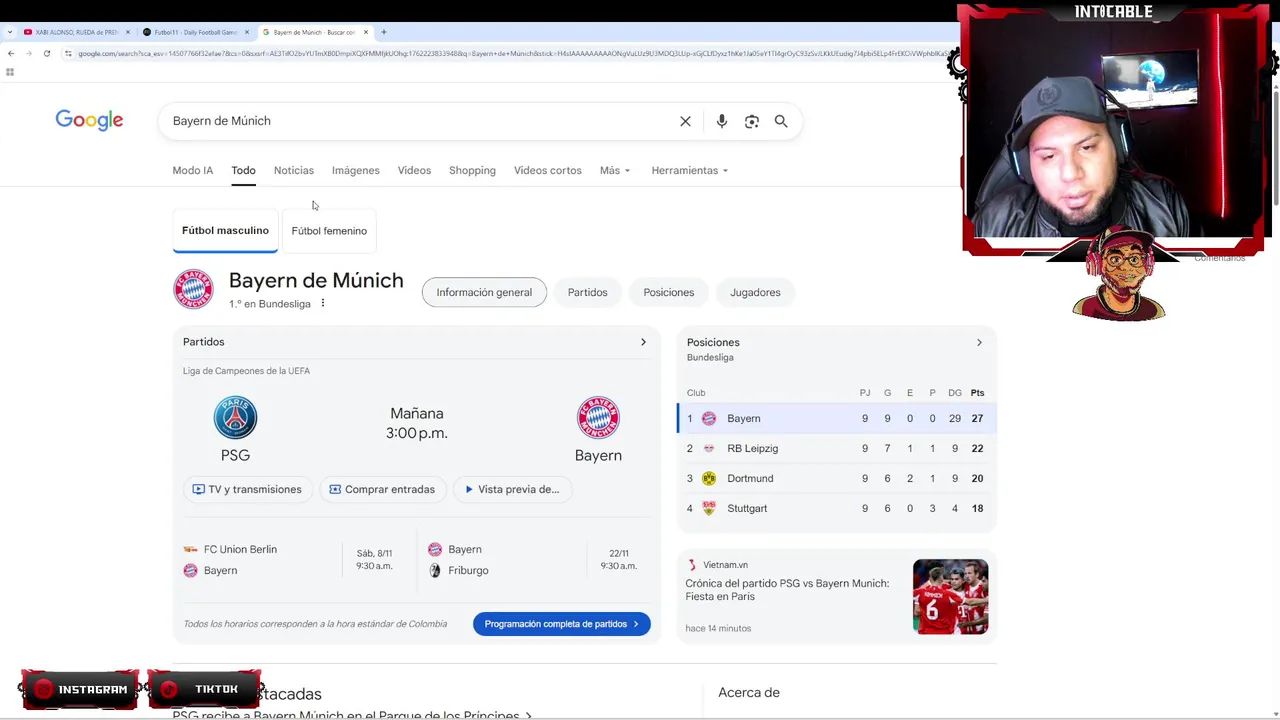Open Programación completa de partidos
The width and height of the screenshot is (1280, 720).
[x=562, y=624]
